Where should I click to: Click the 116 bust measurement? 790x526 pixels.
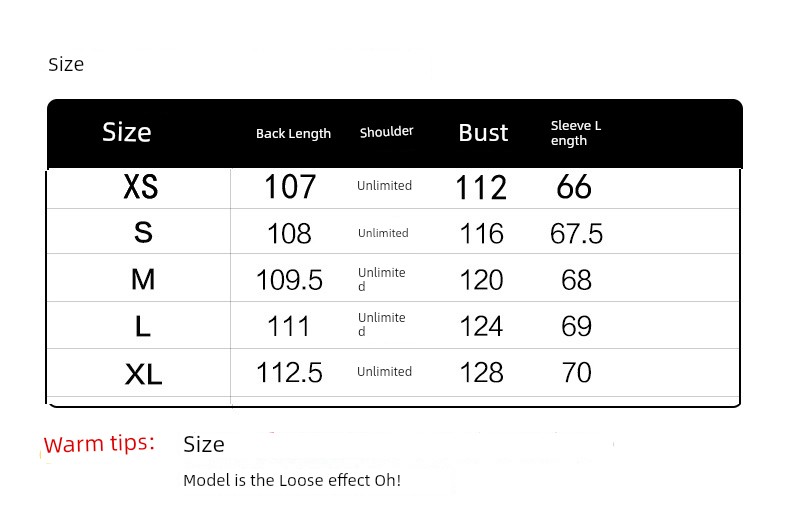pos(482,234)
